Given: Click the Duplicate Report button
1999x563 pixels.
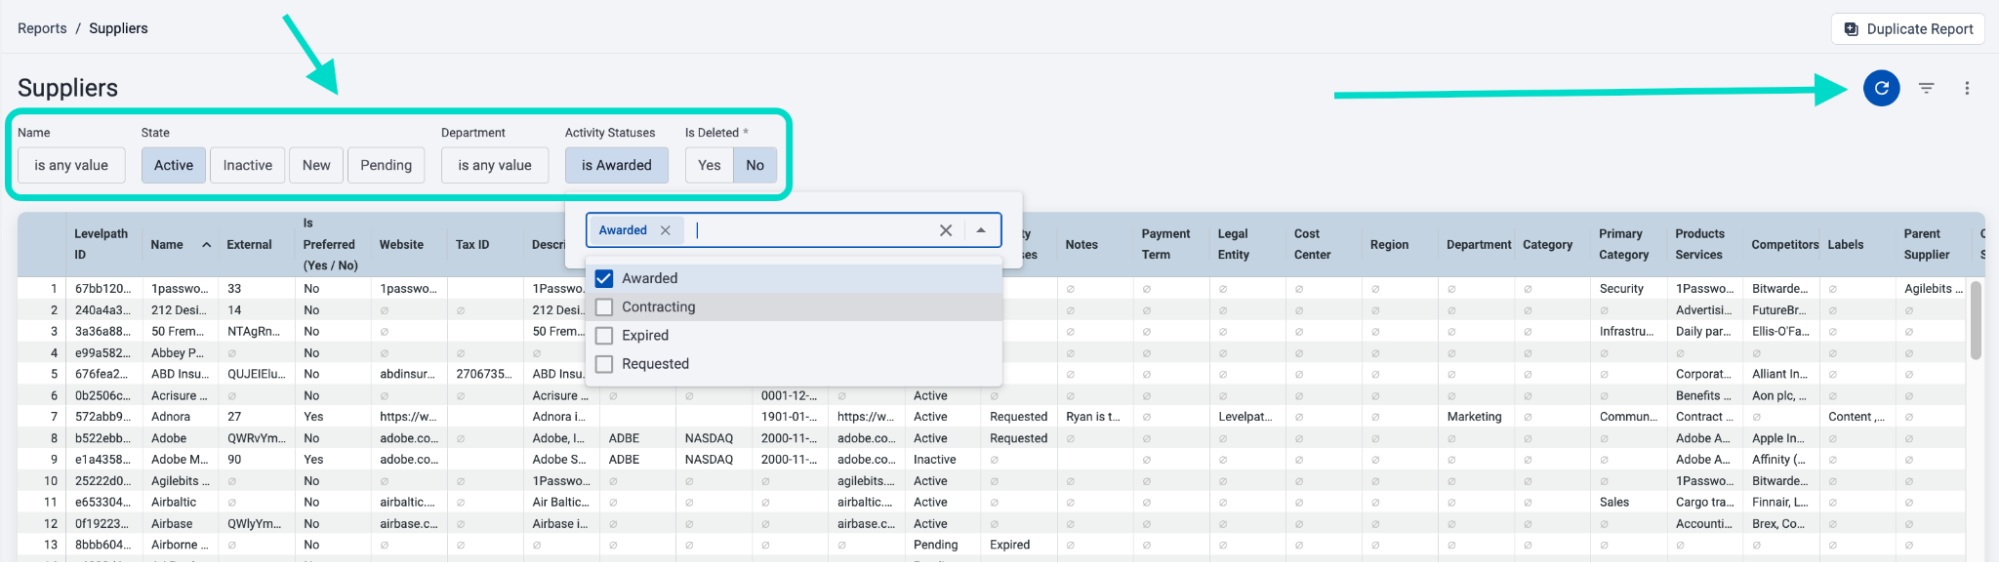Looking at the screenshot, I should pos(1907,29).
